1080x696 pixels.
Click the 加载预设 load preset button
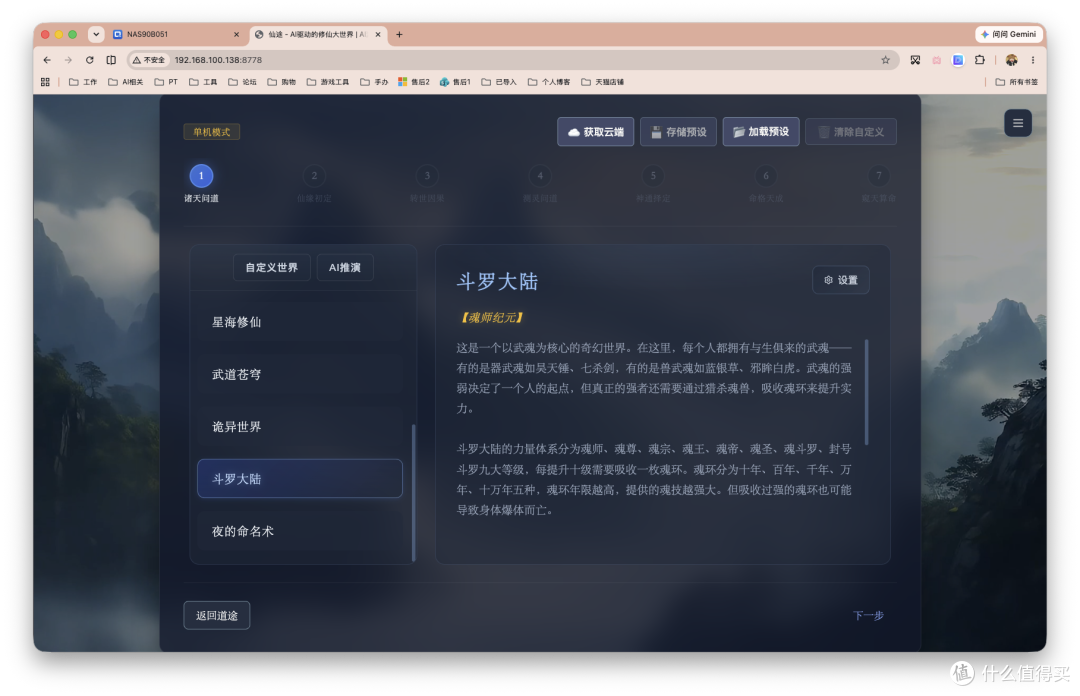click(760, 132)
